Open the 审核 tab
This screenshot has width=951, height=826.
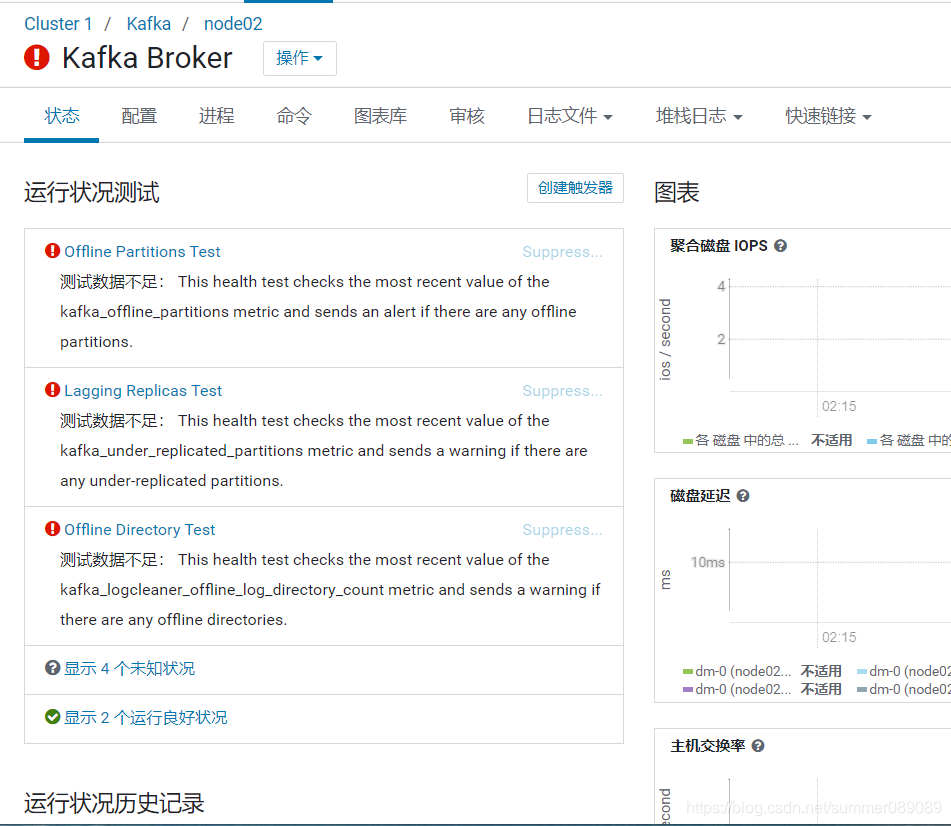467,116
